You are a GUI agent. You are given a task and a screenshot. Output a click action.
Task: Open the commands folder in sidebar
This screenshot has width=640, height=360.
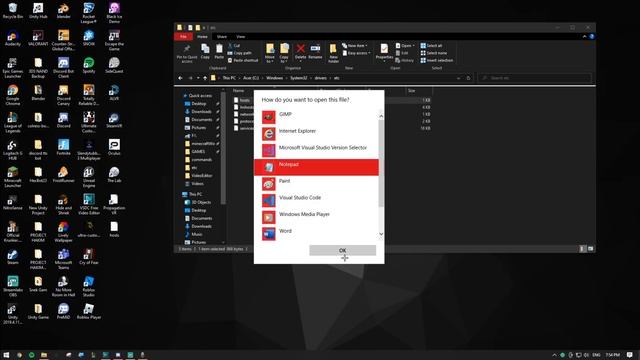(x=201, y=160)
